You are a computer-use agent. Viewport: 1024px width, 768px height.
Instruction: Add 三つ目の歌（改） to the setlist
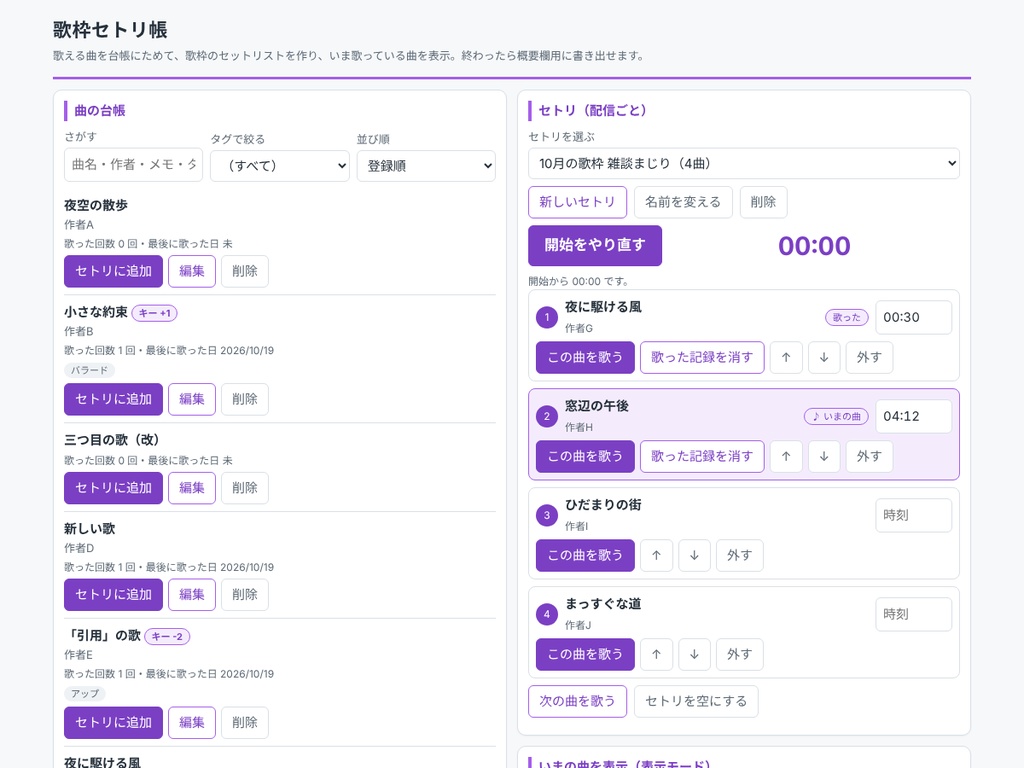(x=113, y=488)
